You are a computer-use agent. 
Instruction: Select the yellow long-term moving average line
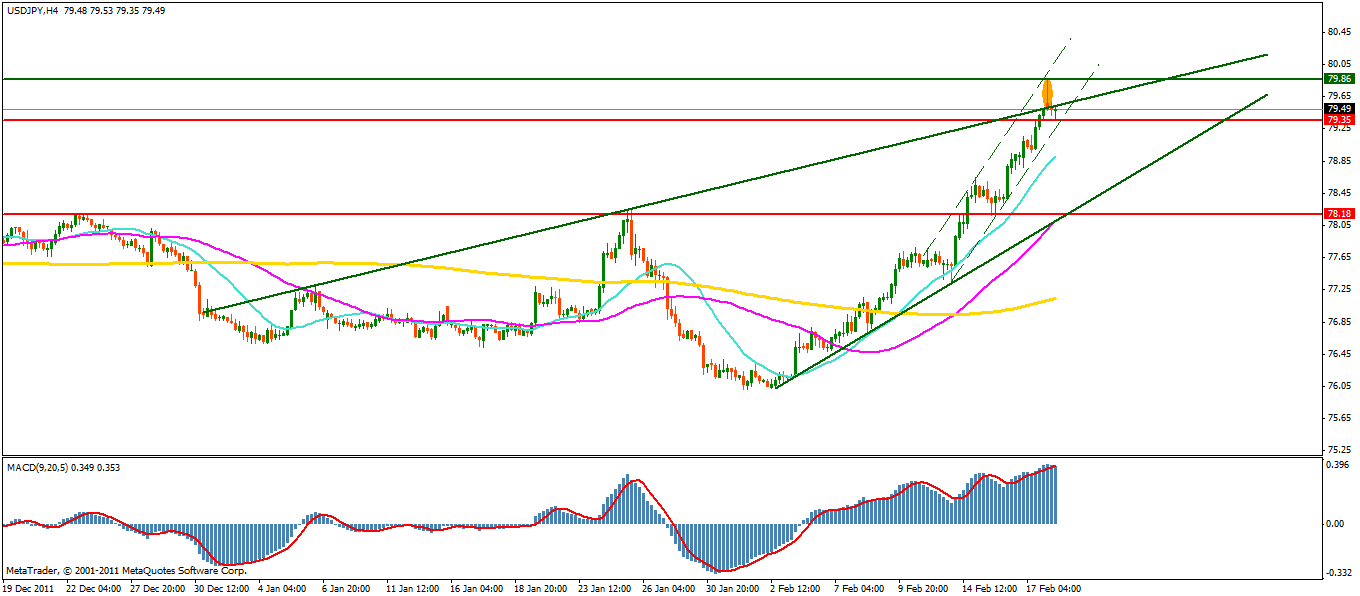pyautogui.click(x=400, y=265)
